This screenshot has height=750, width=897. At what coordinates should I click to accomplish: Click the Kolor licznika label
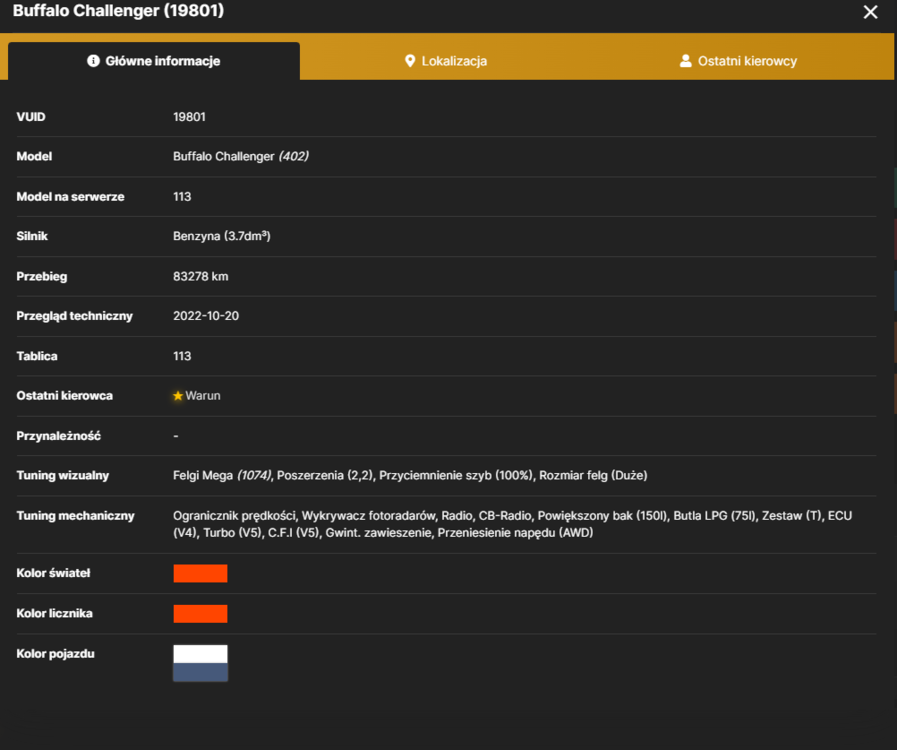54,613
